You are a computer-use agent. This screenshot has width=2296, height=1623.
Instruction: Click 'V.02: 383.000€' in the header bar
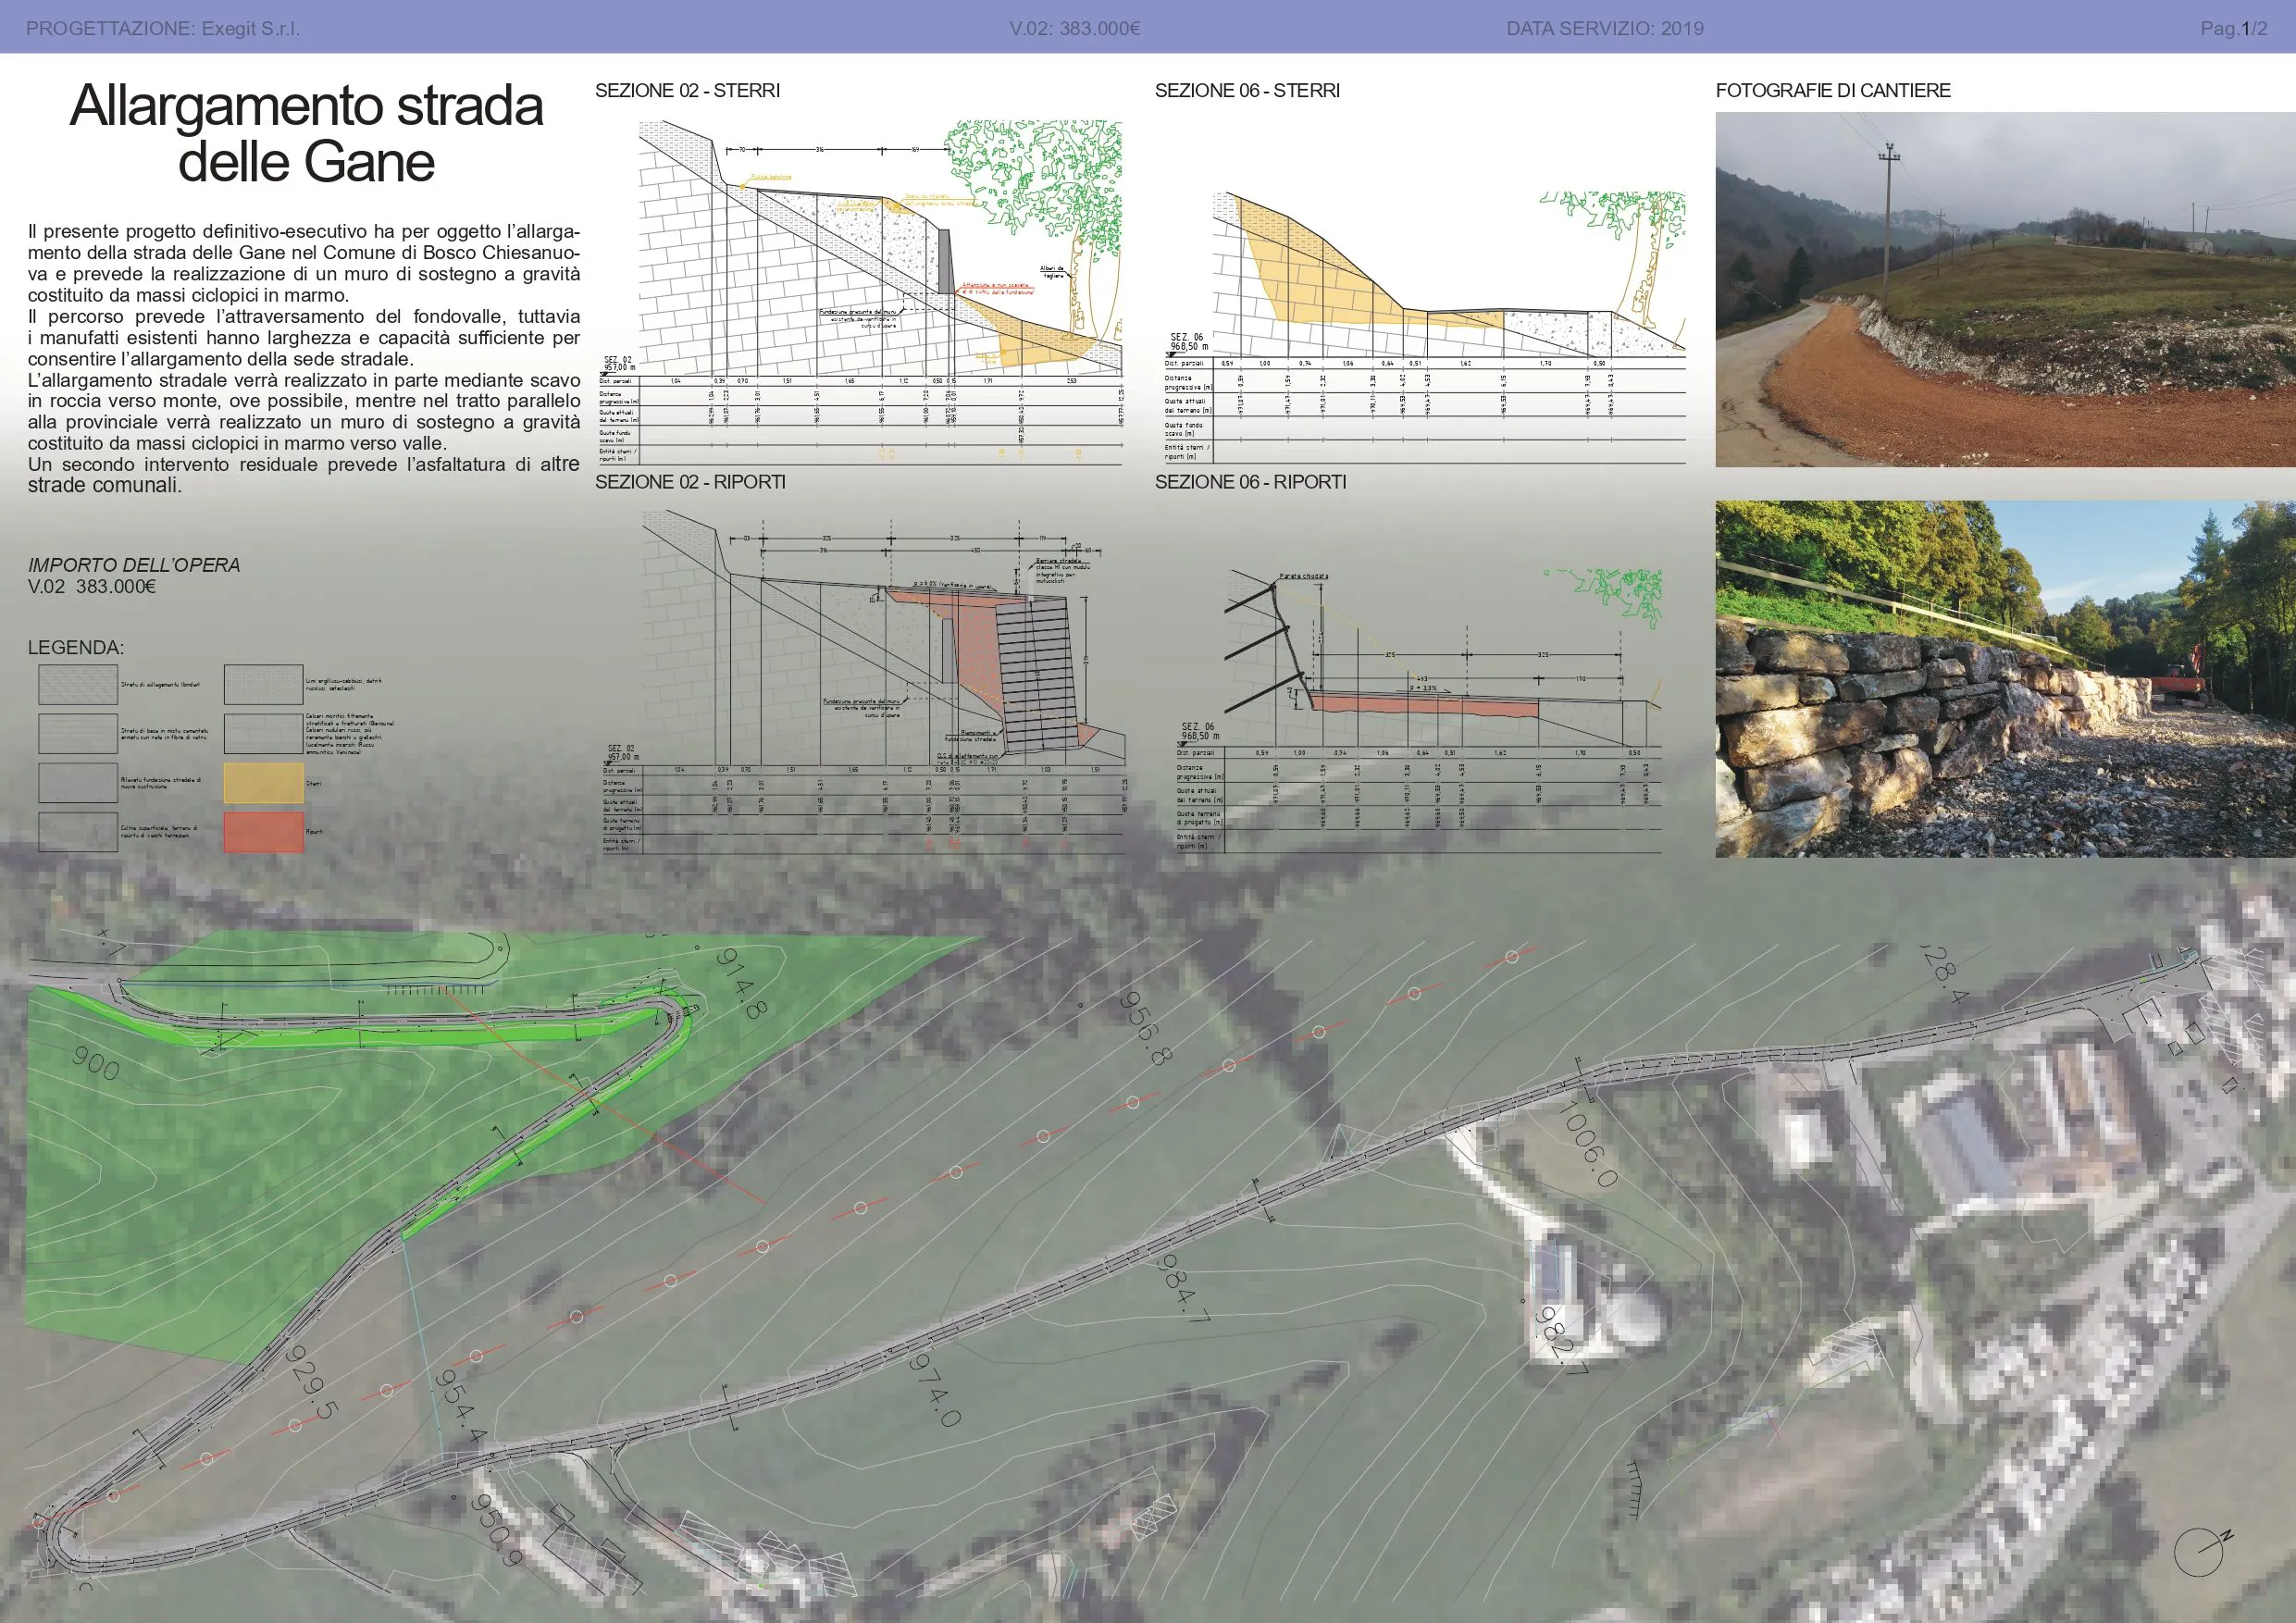(1075, 28)
